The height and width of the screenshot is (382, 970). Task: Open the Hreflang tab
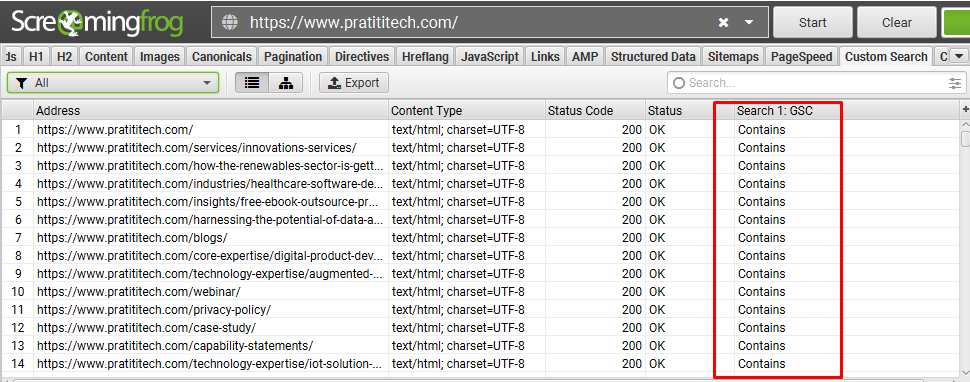click(x=425, y=57)
